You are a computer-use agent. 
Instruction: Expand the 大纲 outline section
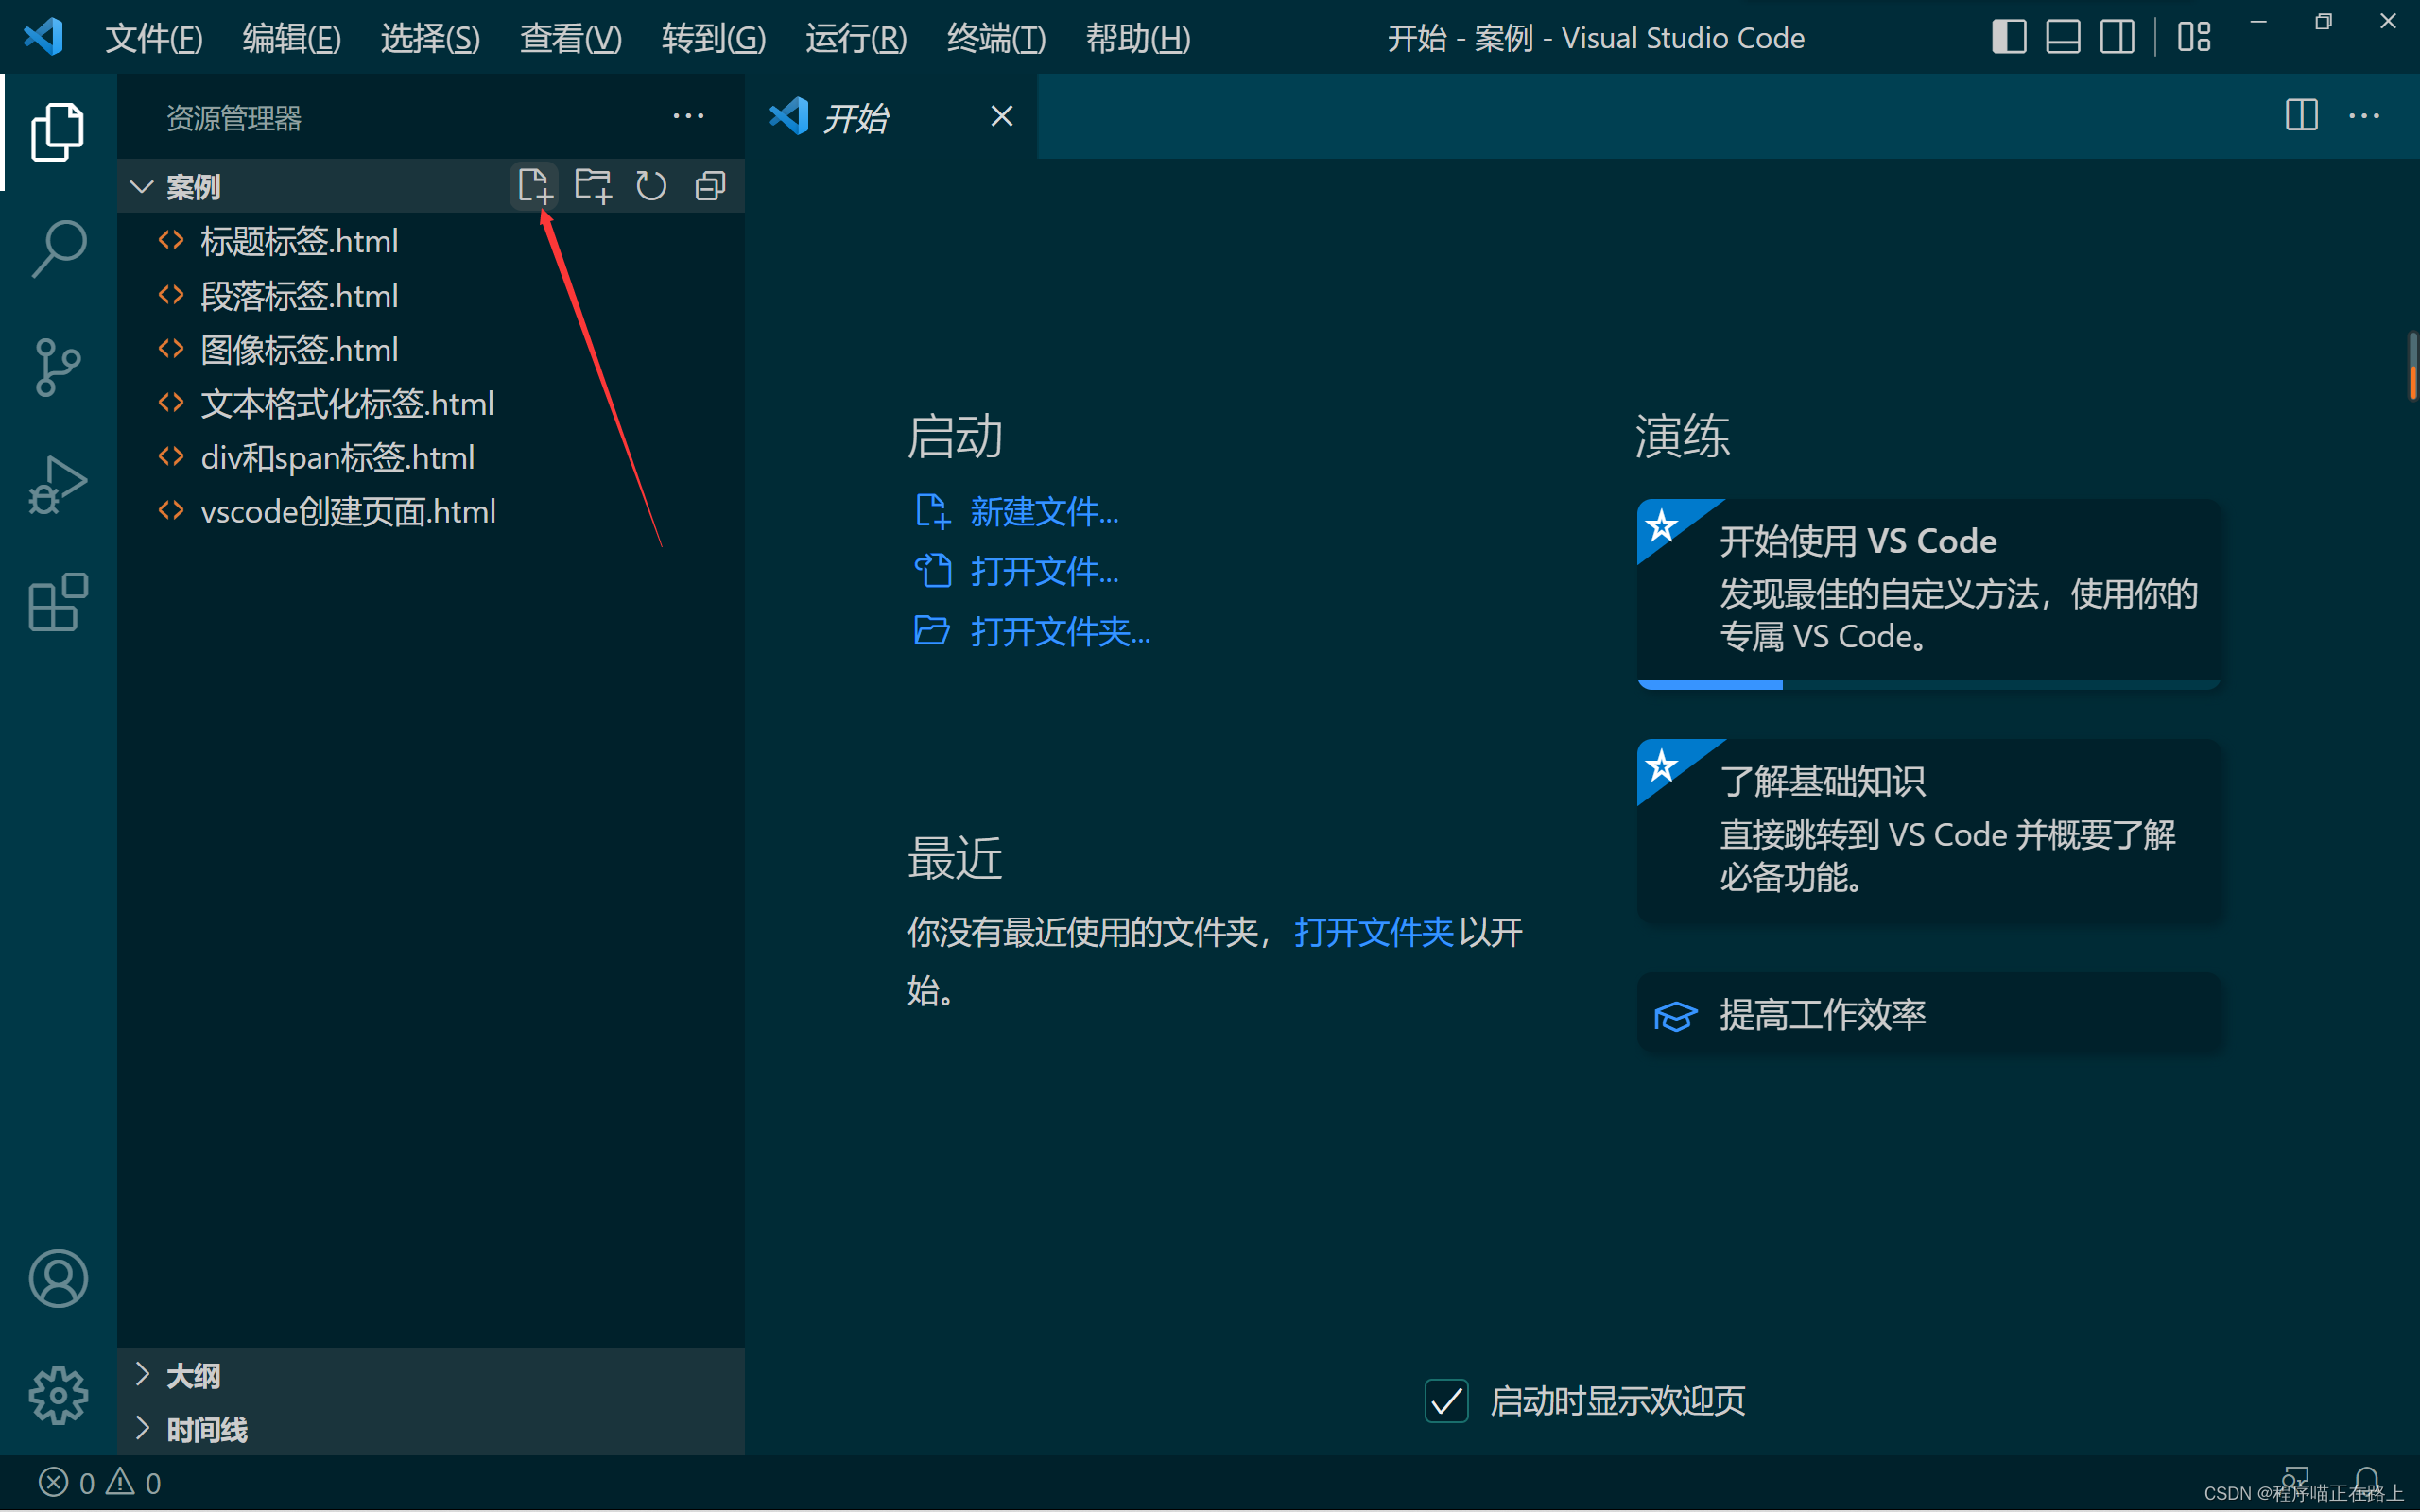(431, 1375)
